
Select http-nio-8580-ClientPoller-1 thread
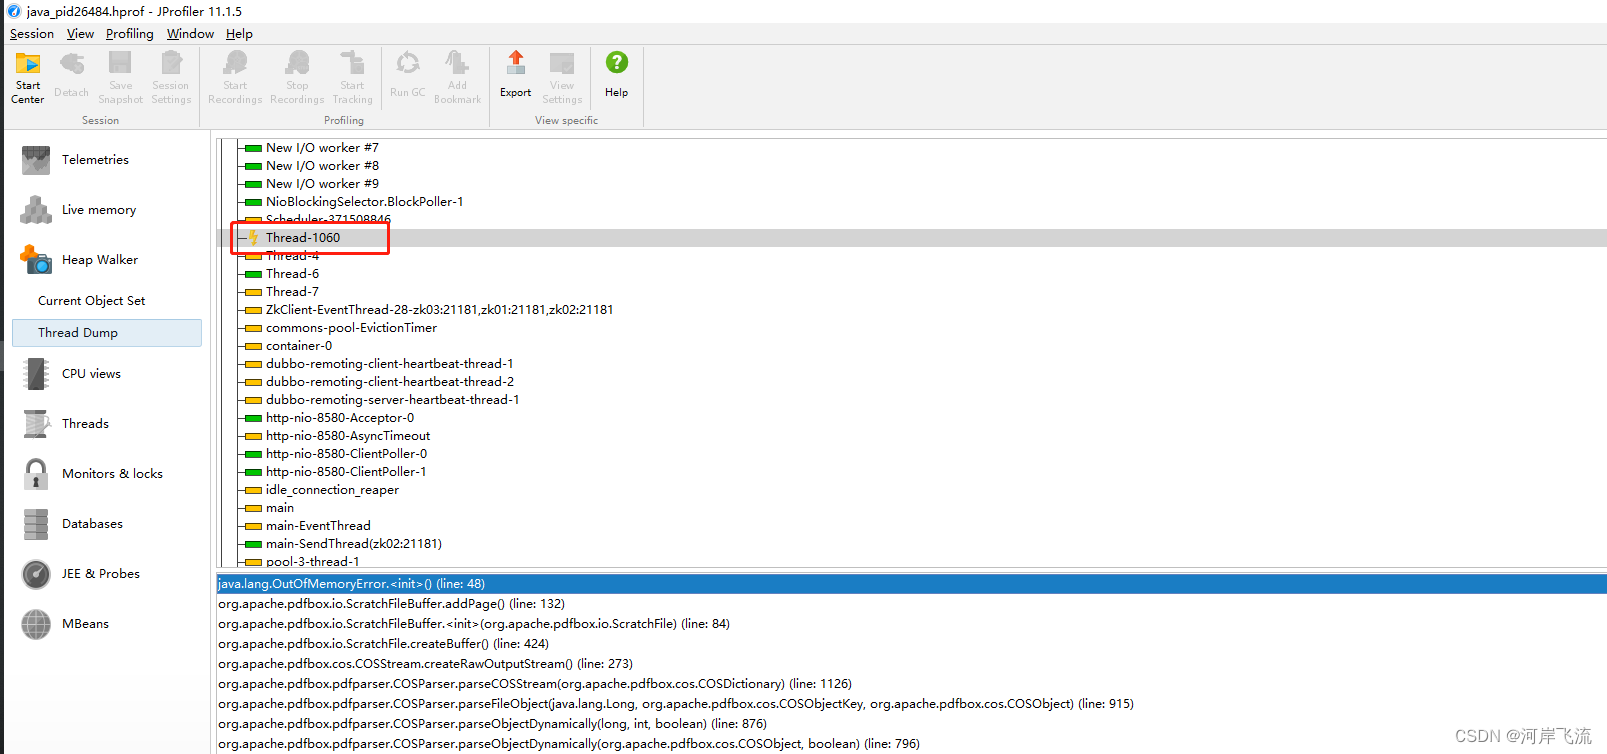tap(346, 472)
